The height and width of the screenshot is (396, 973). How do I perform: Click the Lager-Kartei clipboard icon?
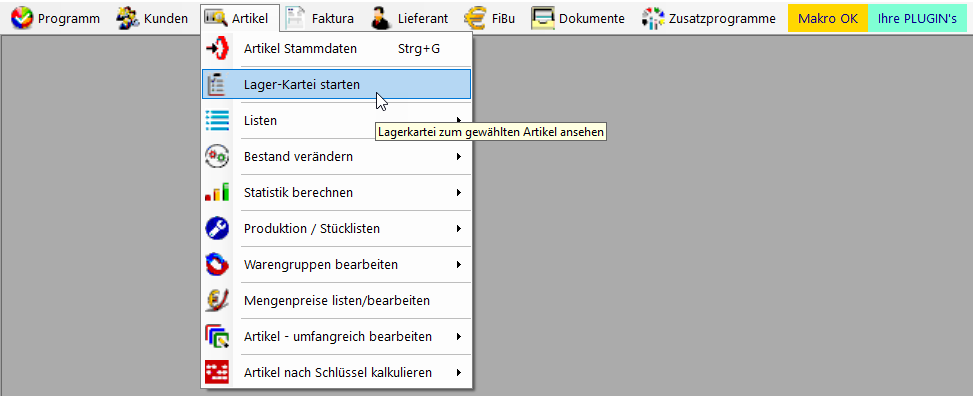(217, 84)
